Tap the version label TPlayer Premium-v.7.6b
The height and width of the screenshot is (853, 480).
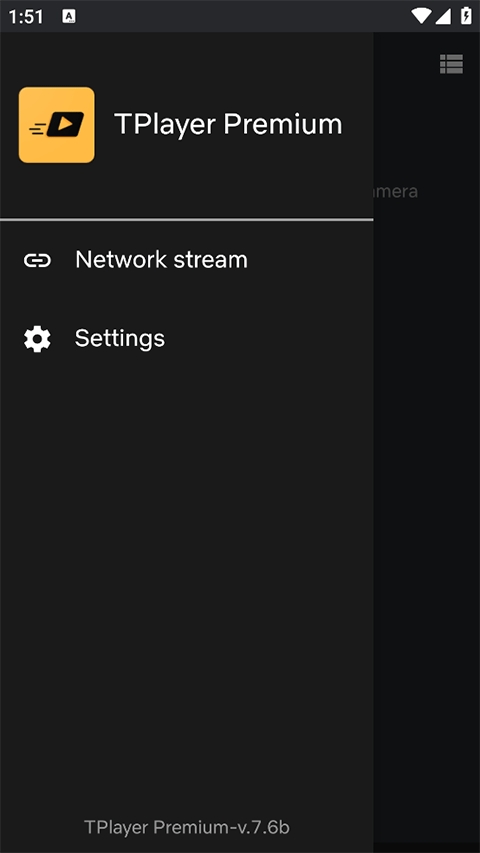[187, 827]
